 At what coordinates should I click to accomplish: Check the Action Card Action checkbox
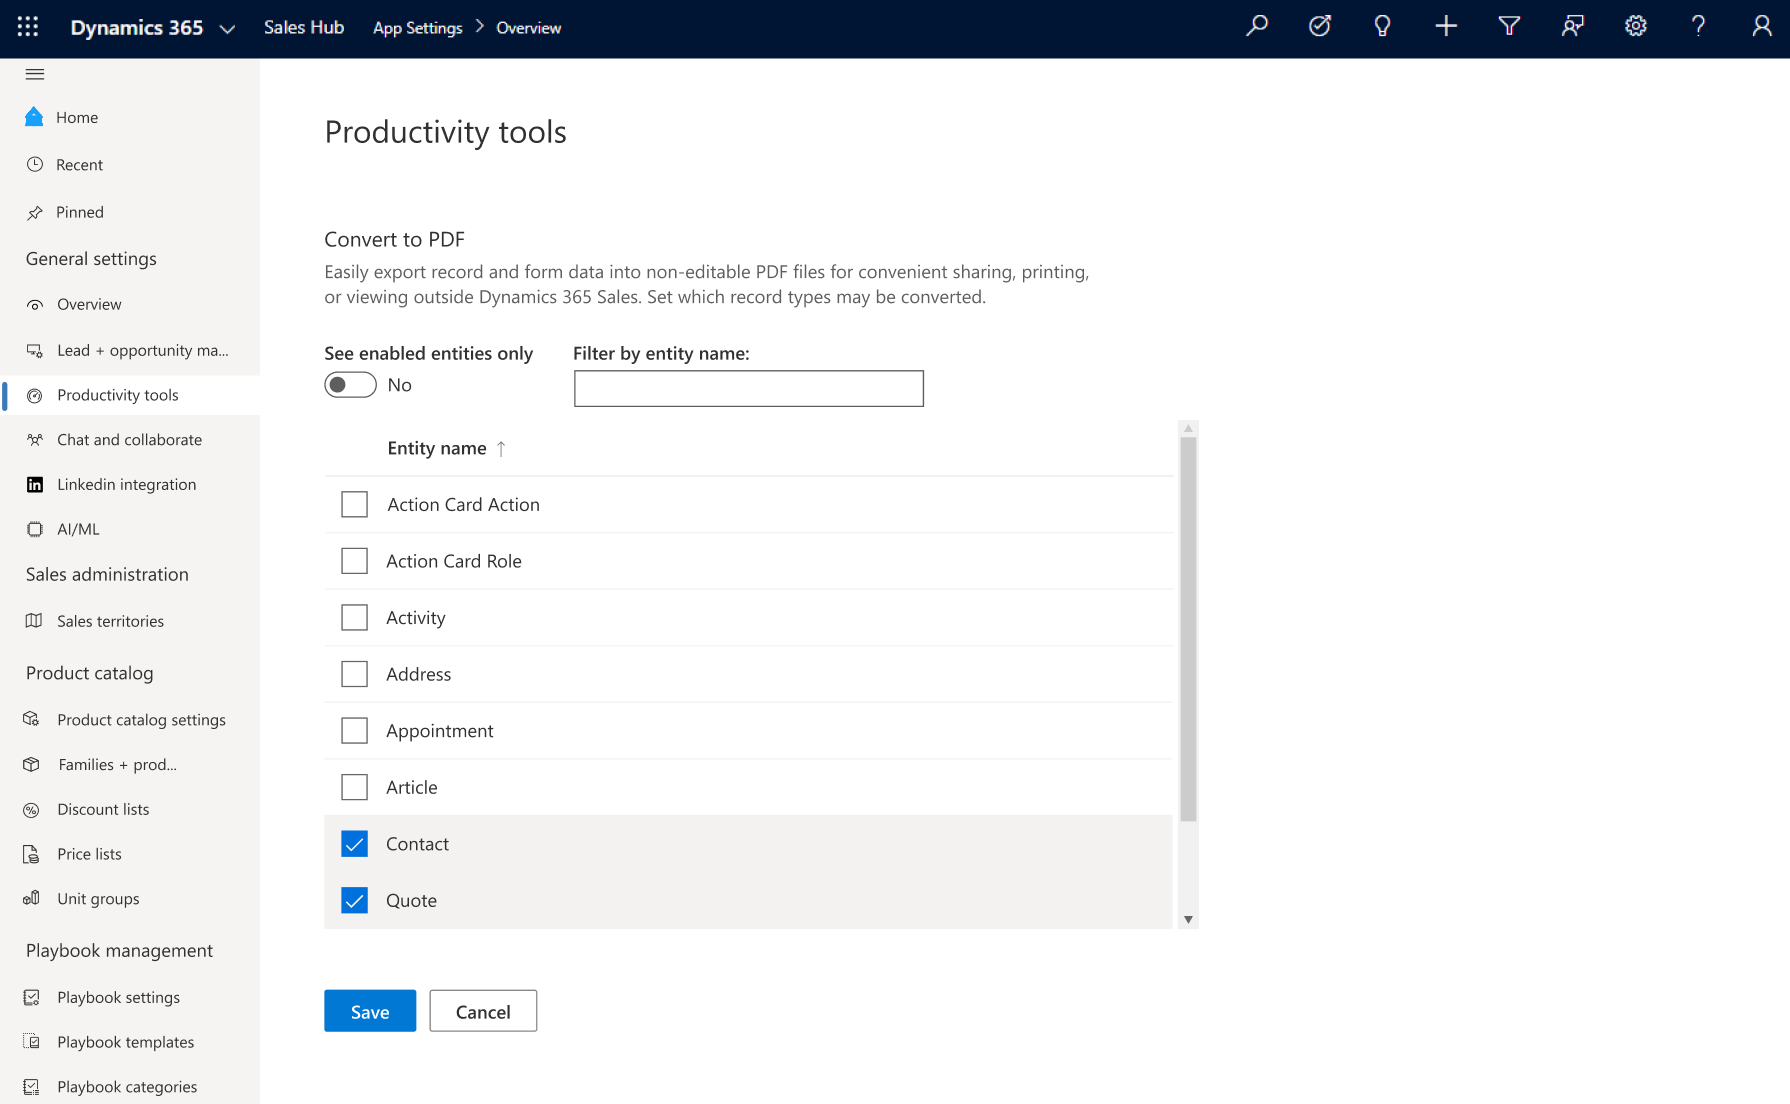(x=354, y=504)
